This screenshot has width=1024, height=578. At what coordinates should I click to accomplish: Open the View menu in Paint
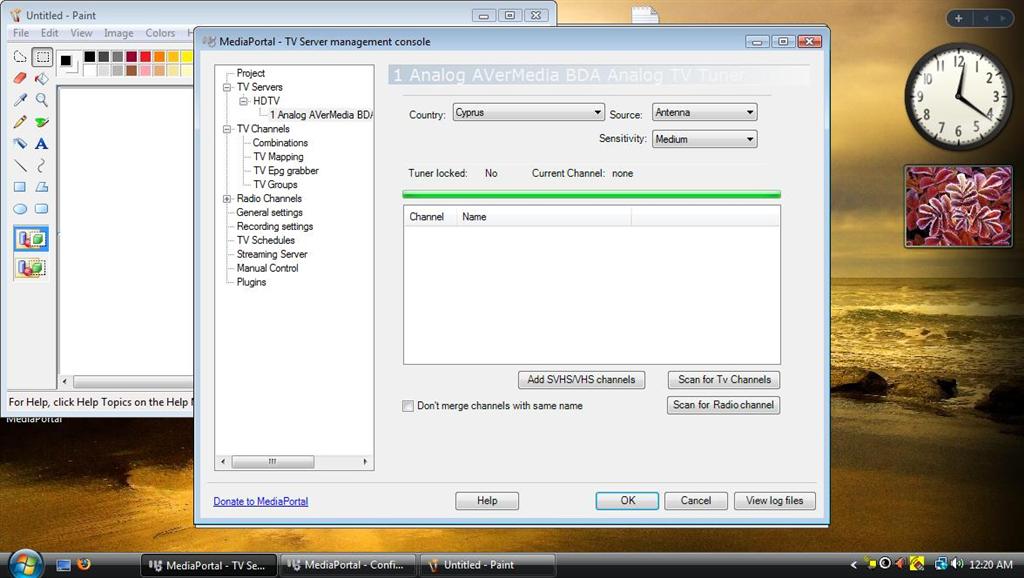click(82, 33)
